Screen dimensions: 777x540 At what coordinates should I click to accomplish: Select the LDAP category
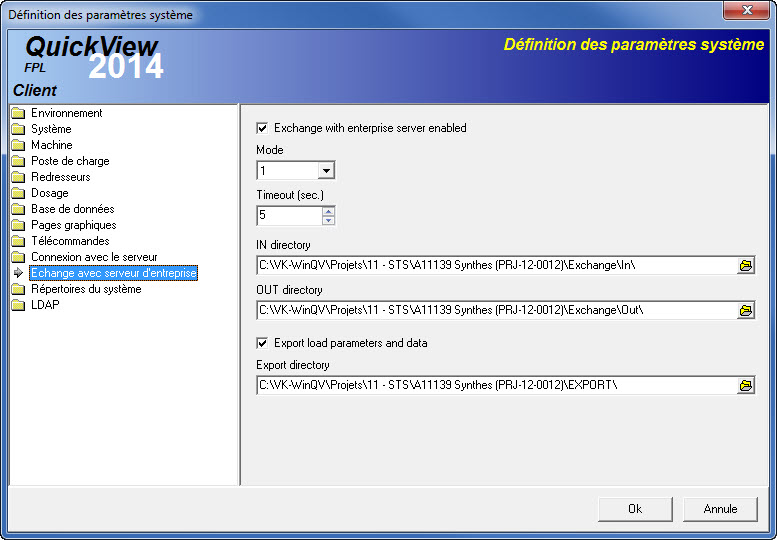(x=45, y=305)
